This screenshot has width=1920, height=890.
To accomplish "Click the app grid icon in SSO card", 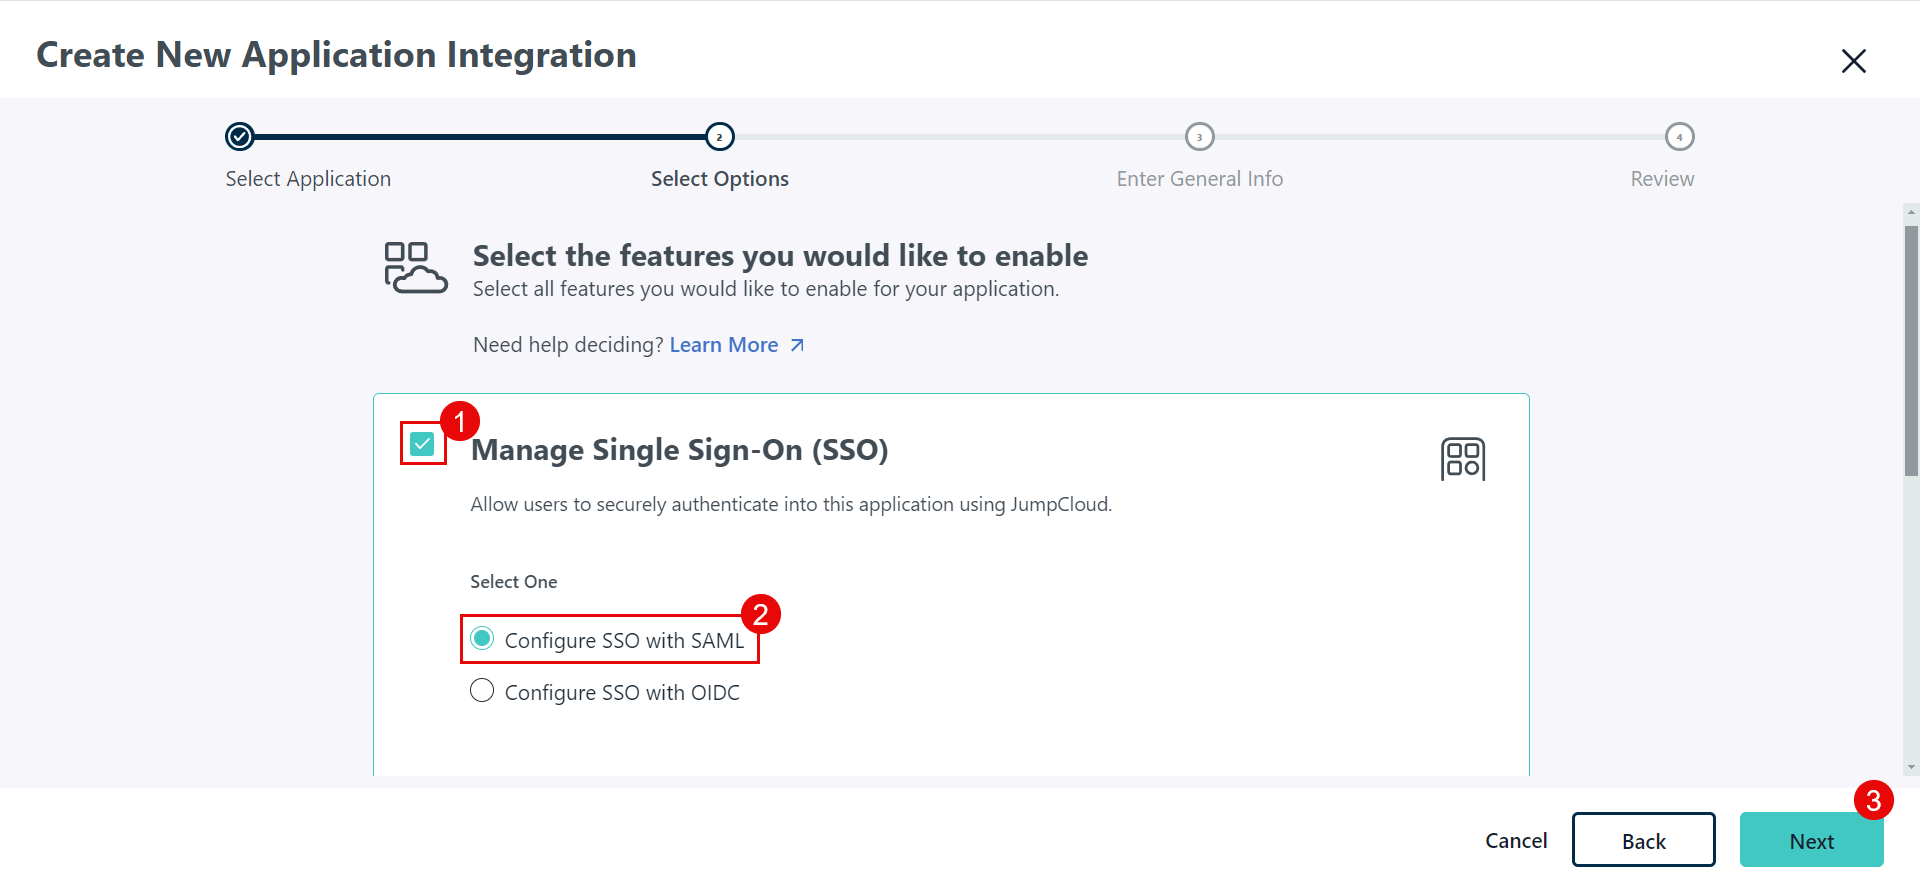I will pos(1462,459).
